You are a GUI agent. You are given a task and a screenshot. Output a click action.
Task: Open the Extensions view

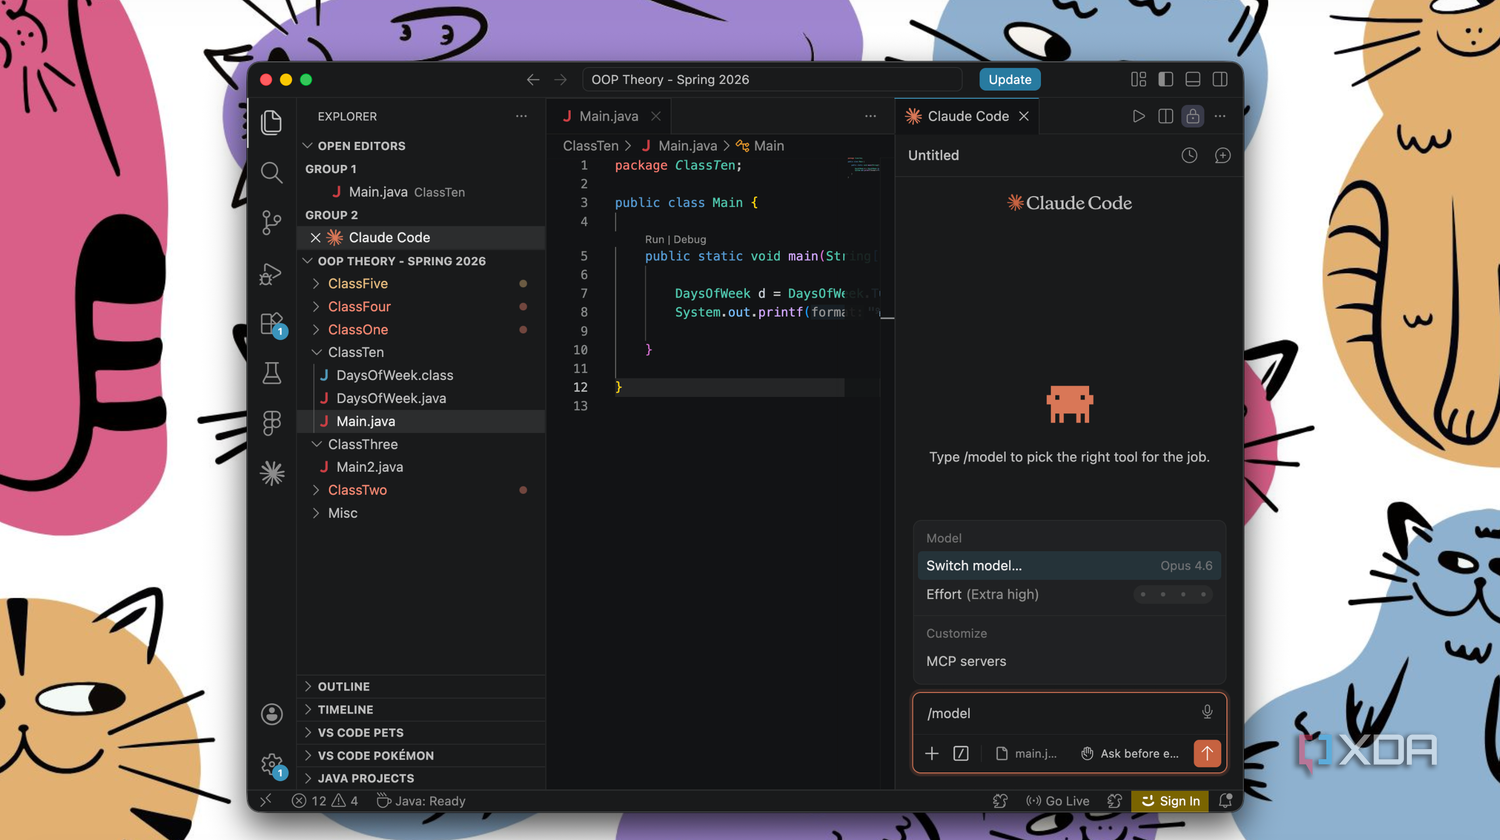click(x=272, y=323)
